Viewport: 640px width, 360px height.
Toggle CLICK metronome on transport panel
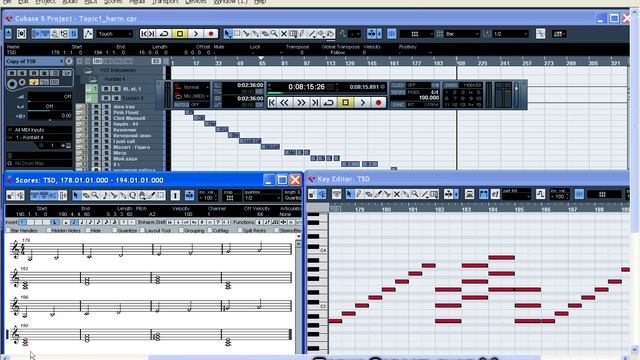click(x=397, y=85)
